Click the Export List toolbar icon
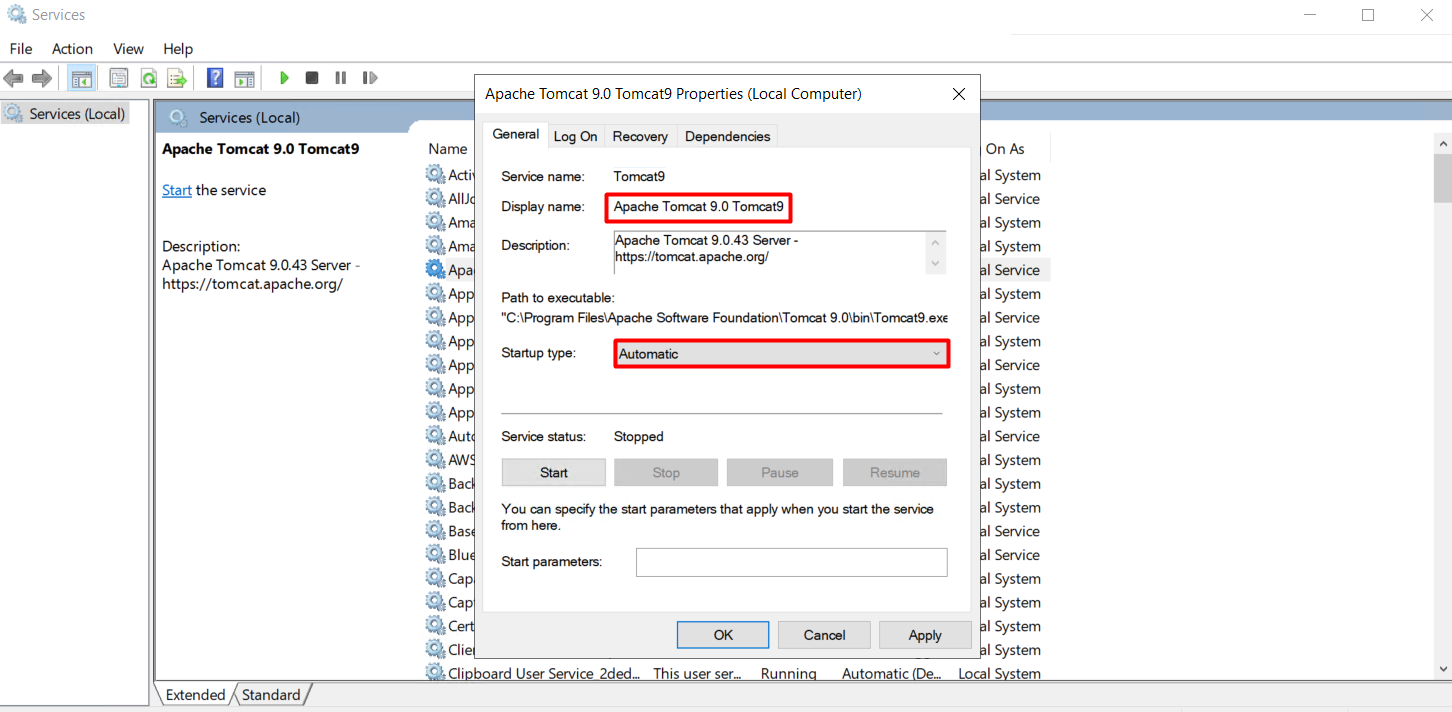The width and height of the screenshot is (1452, 712). 178,77
